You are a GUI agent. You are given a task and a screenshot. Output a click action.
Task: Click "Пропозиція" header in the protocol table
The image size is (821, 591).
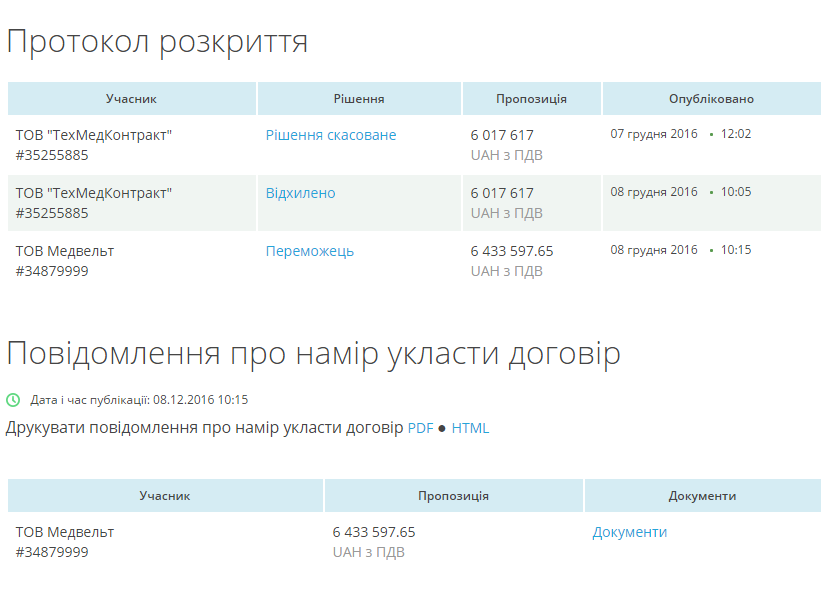[x=531, y=99]
